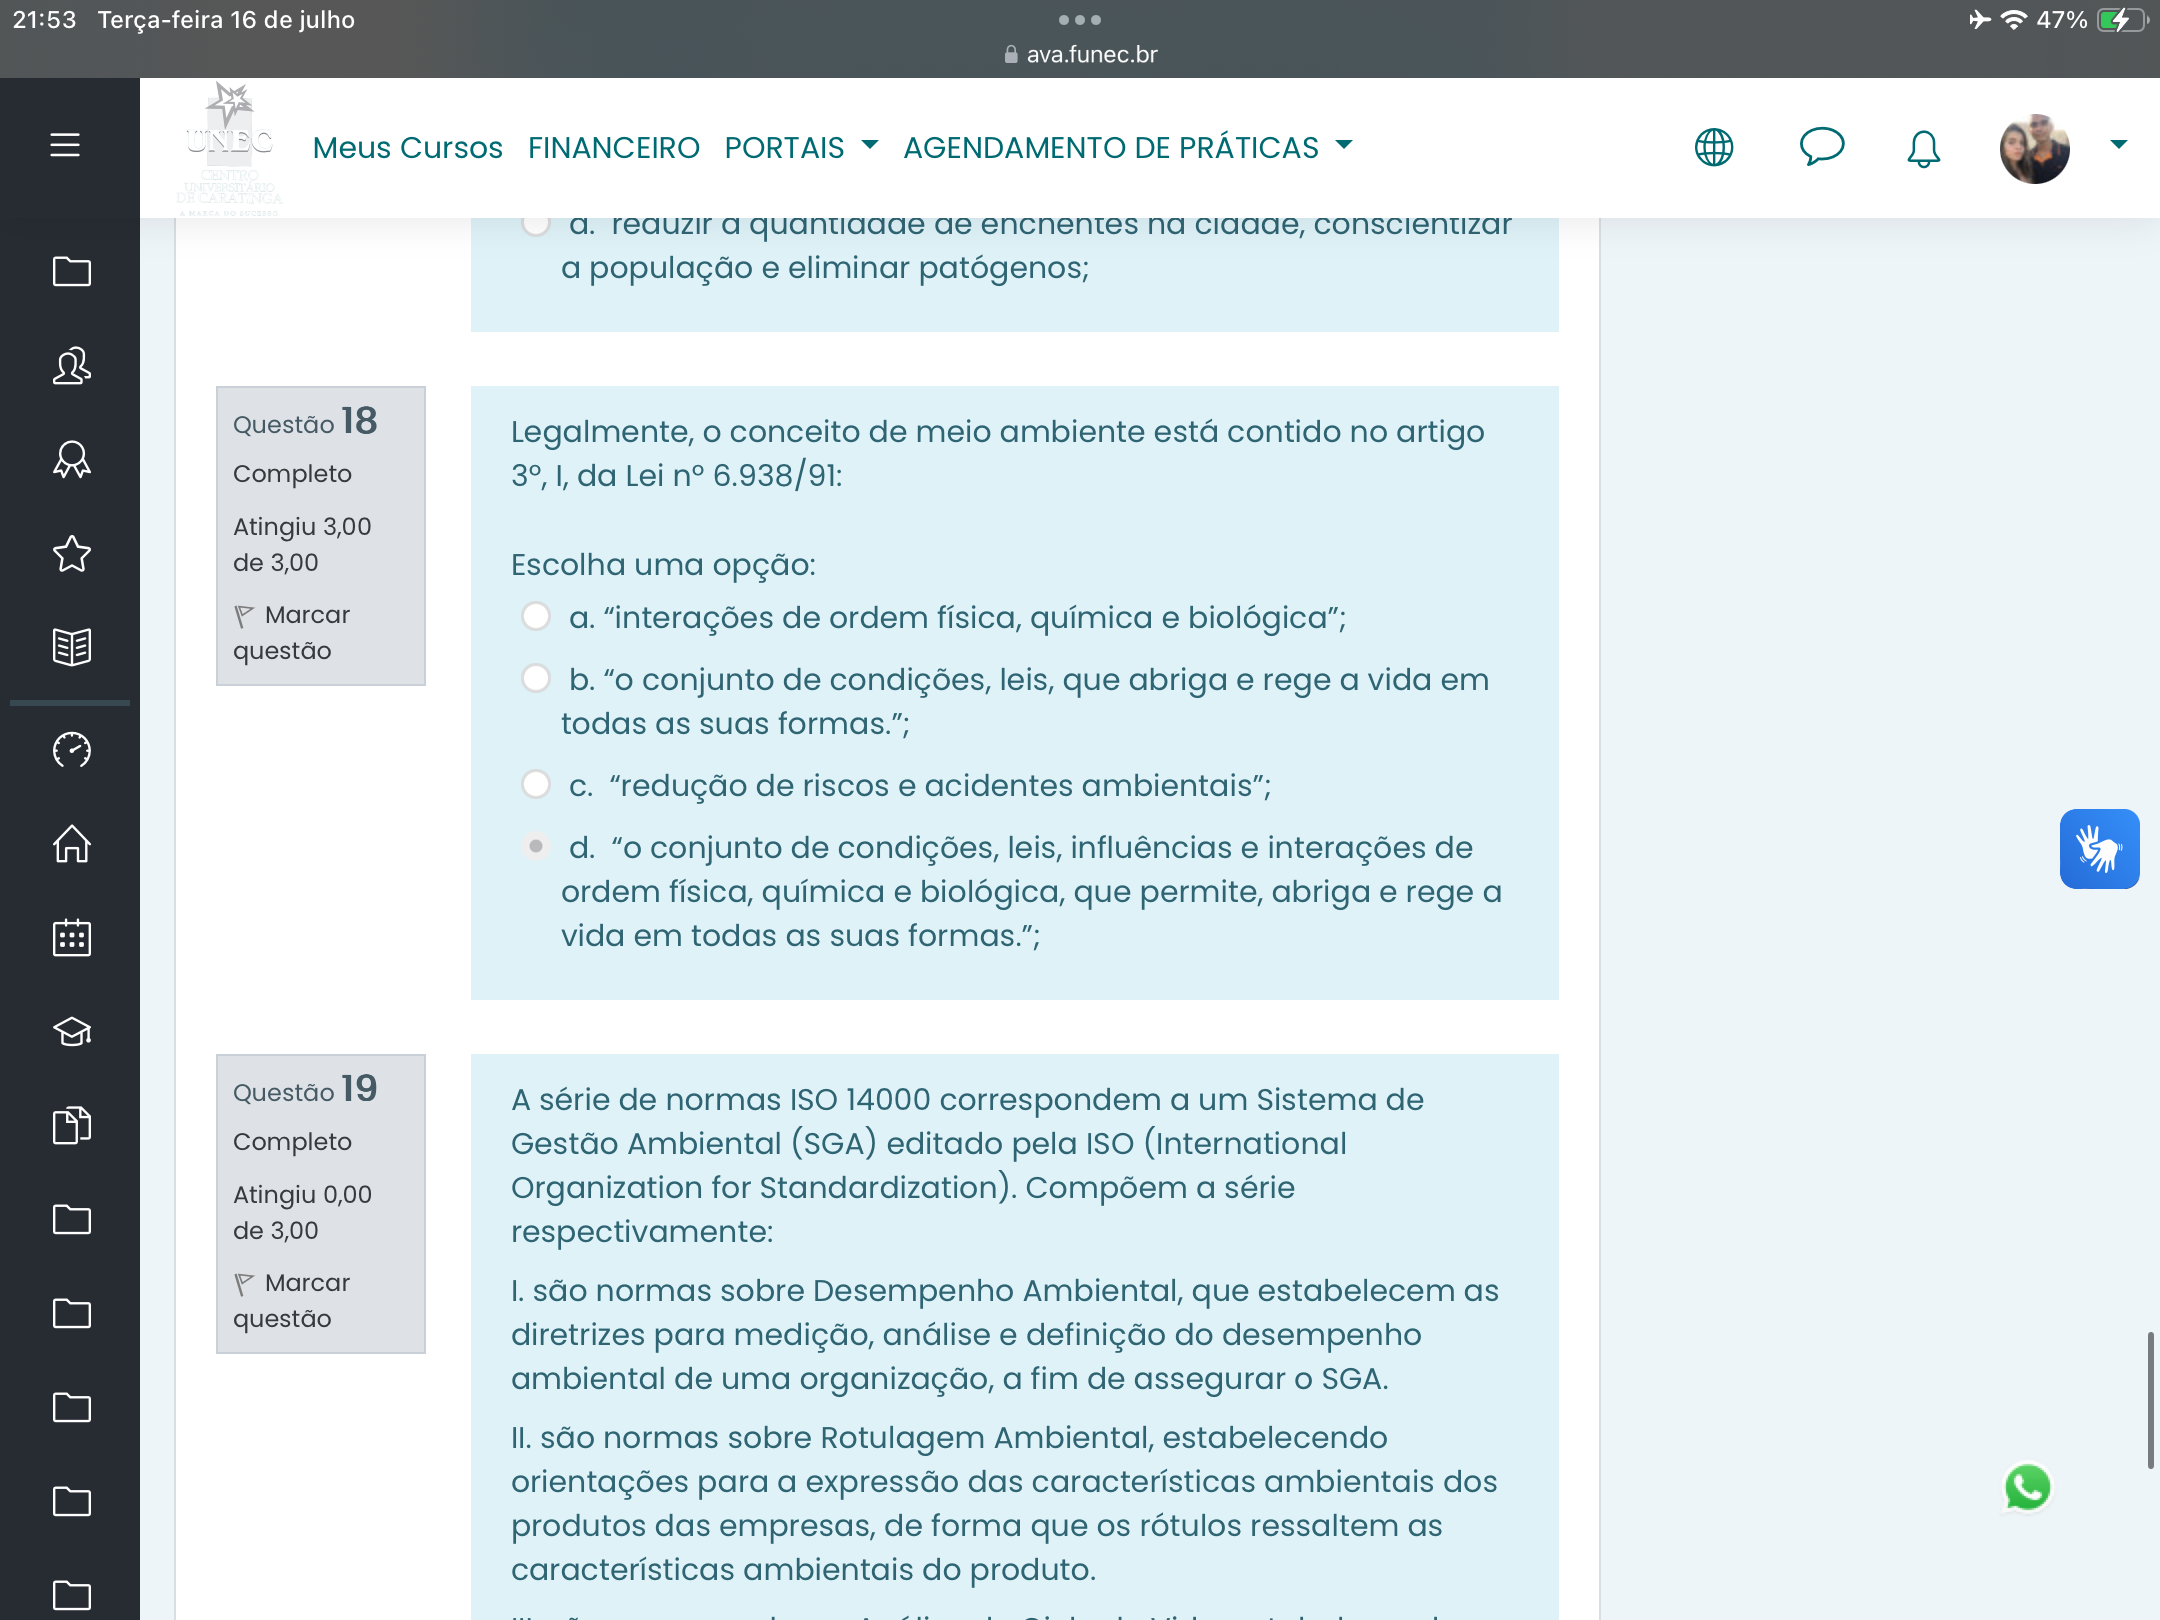The height and width of the screenshot is (1620, 2160).
Task: Click the "Completo" status under Questão 19
Action: coord(292,1142)
